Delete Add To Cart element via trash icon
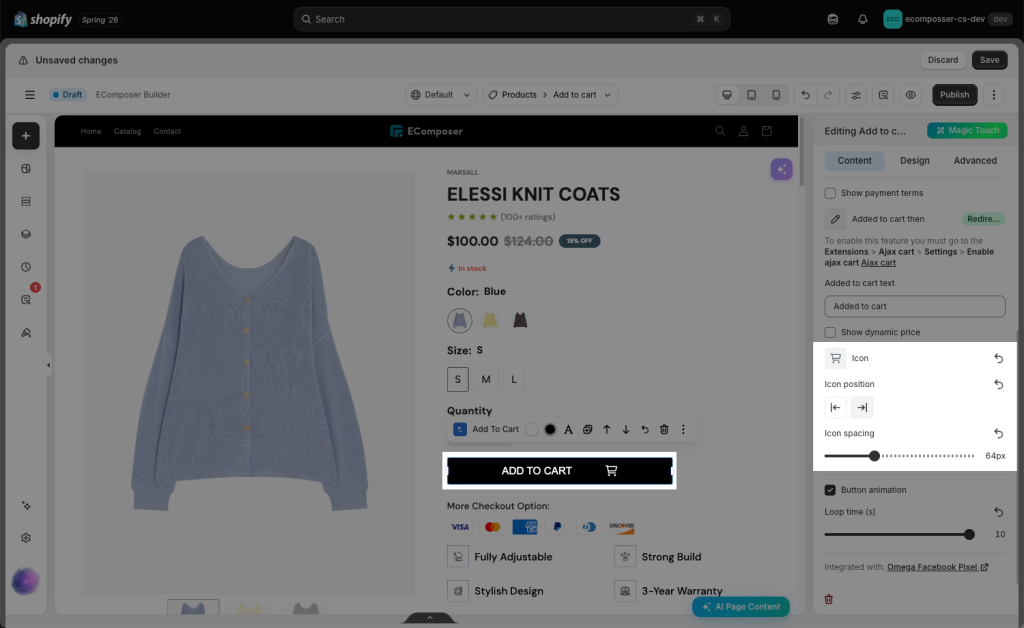Viewport: 1024px width, 628px height. [x=664, y=429]
